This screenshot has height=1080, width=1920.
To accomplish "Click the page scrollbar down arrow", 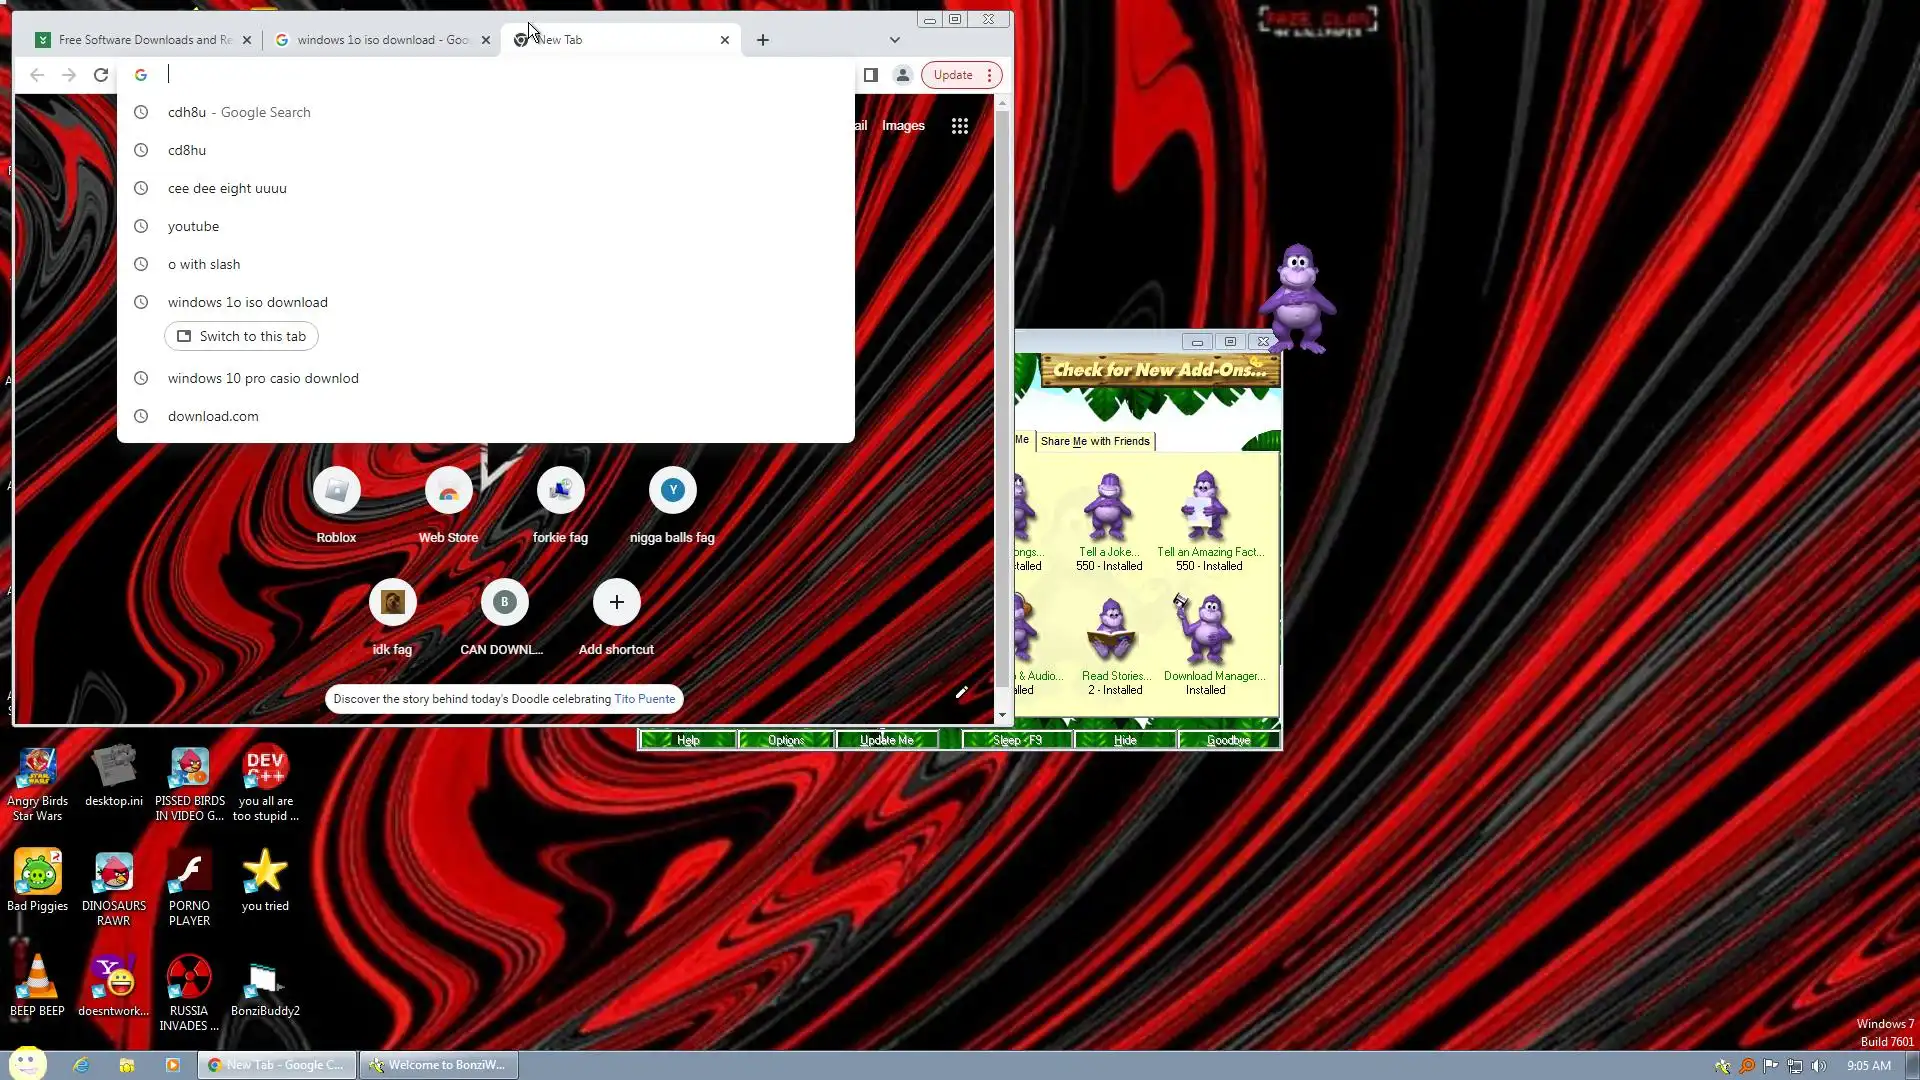I will [x=1001, y=715].
